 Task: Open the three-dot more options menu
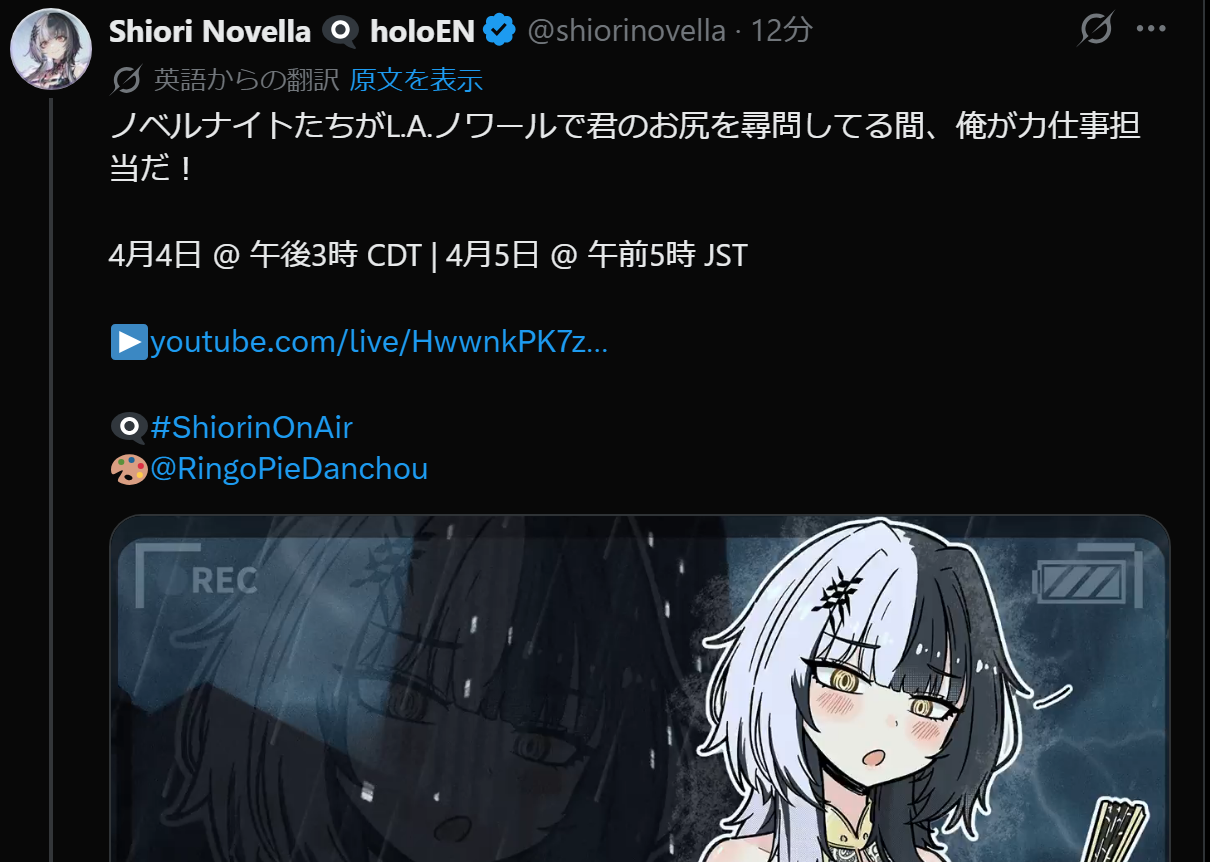(1151, 30)
